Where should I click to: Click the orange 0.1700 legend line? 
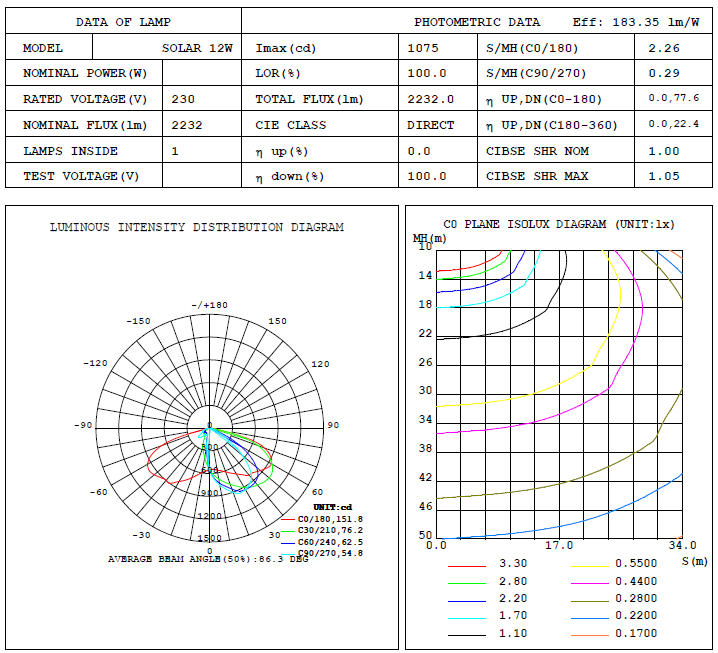coord(590,636)
